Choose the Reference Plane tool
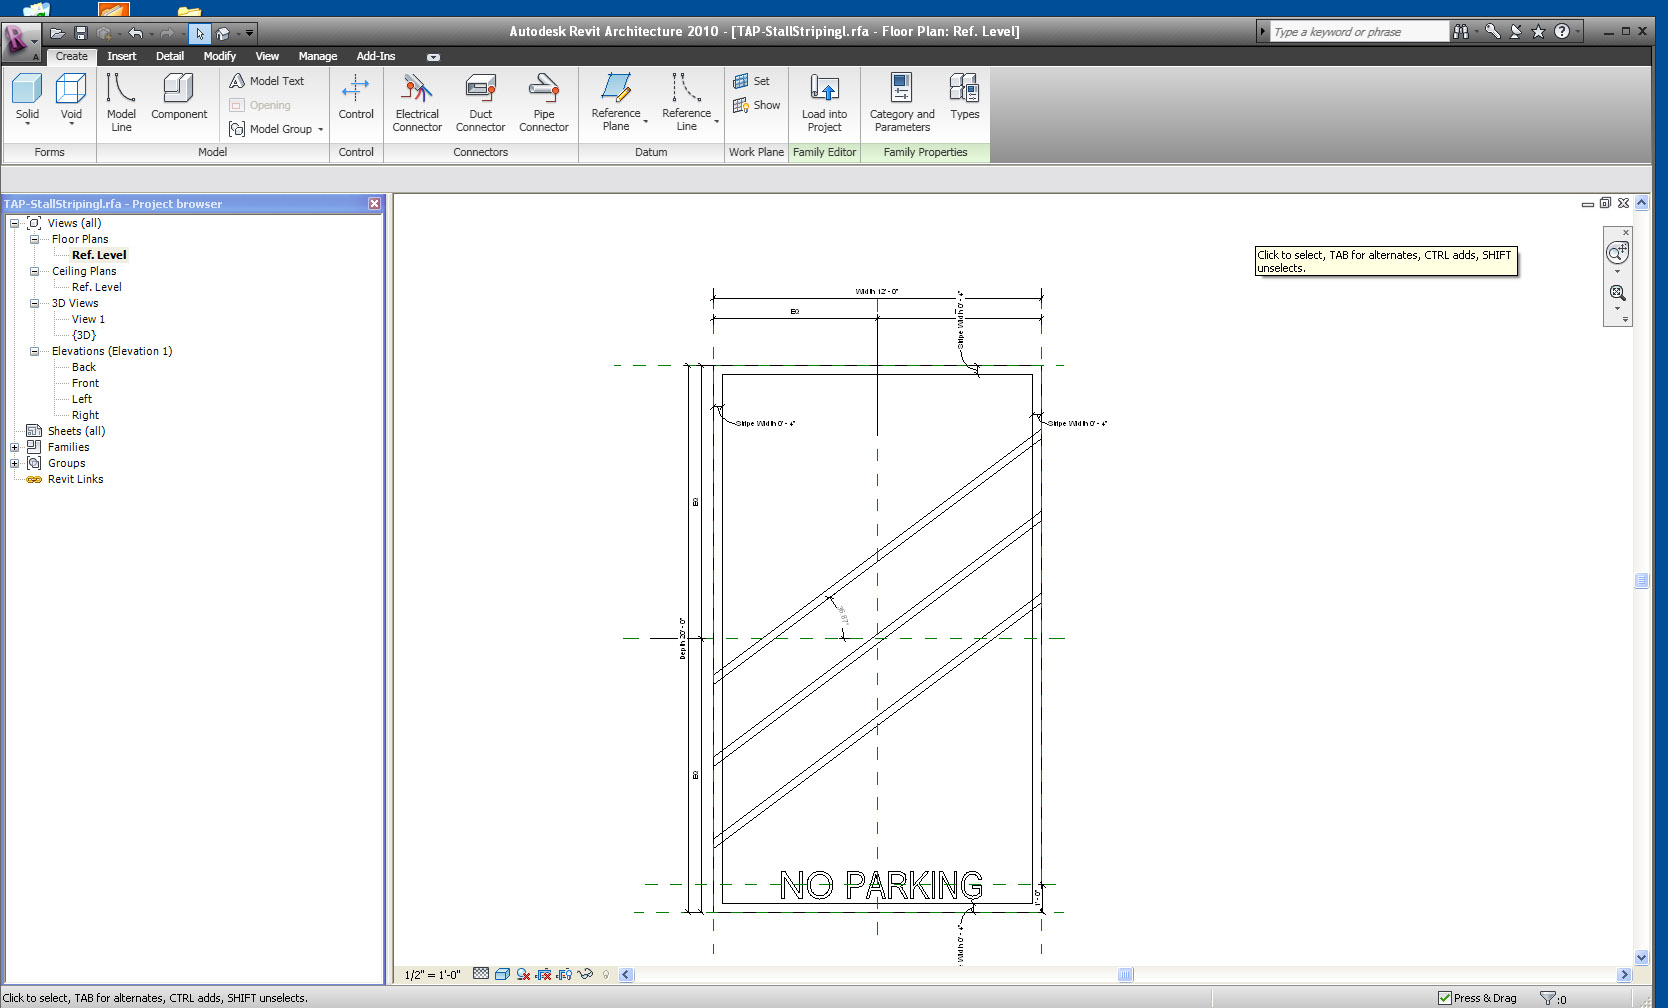The width and height of the screenshot is (1668, 1008). [616, 102]
